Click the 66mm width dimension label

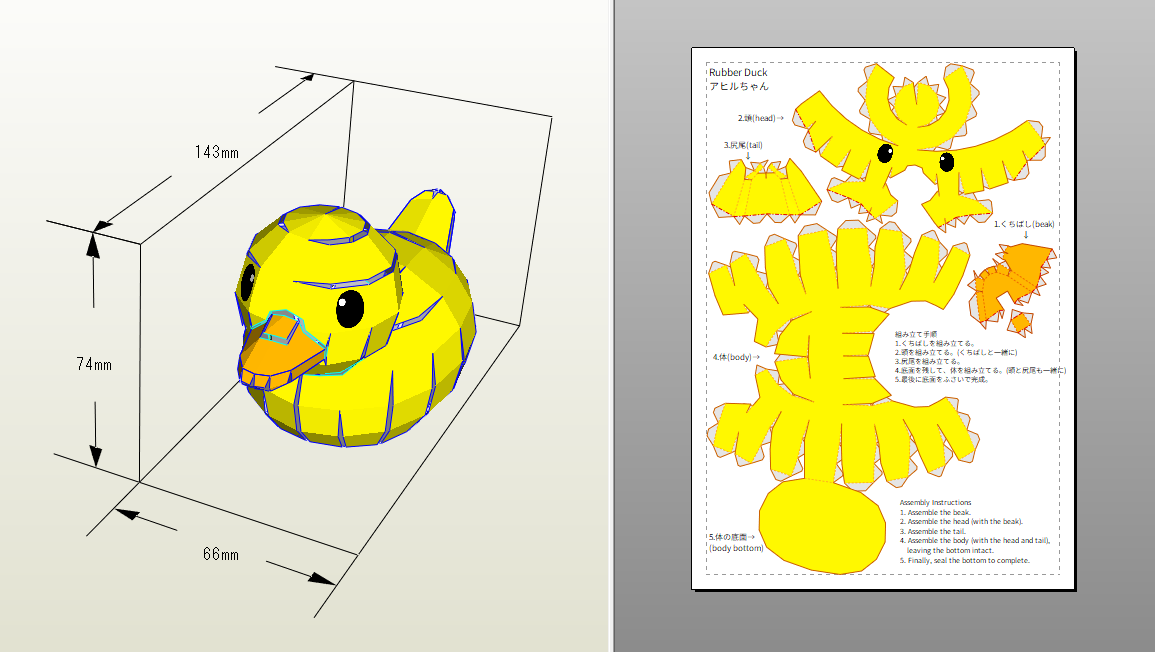tap(221, 554)
